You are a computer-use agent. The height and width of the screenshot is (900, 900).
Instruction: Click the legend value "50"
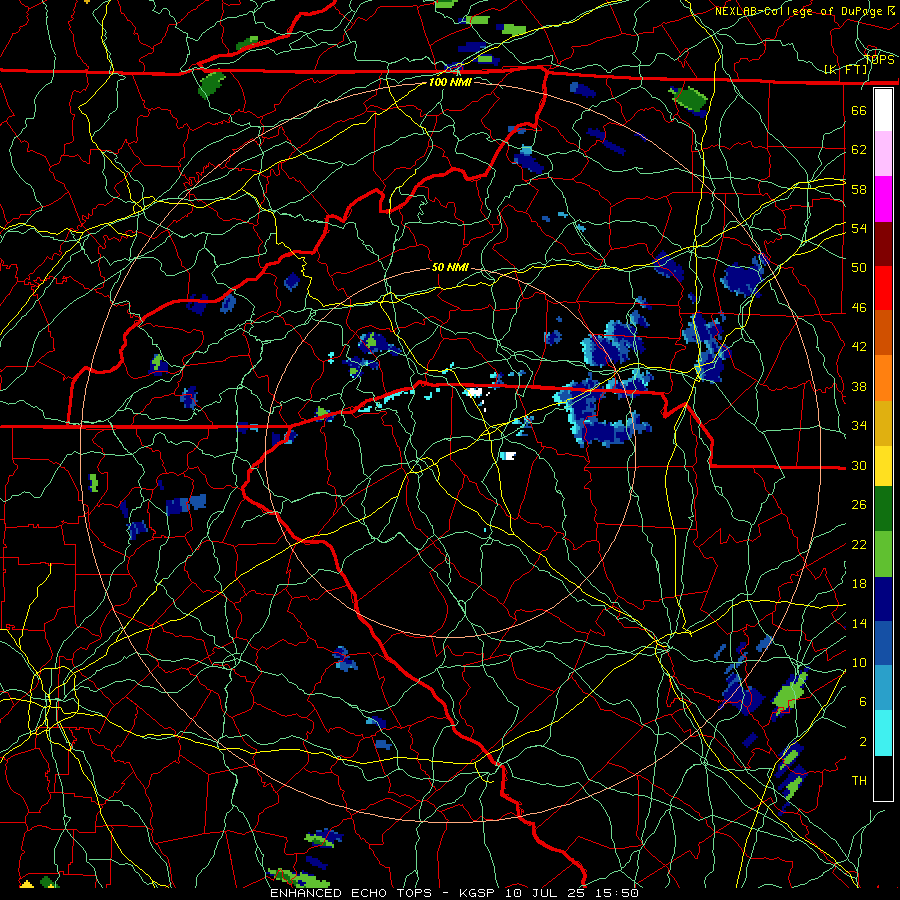point(859,268)
